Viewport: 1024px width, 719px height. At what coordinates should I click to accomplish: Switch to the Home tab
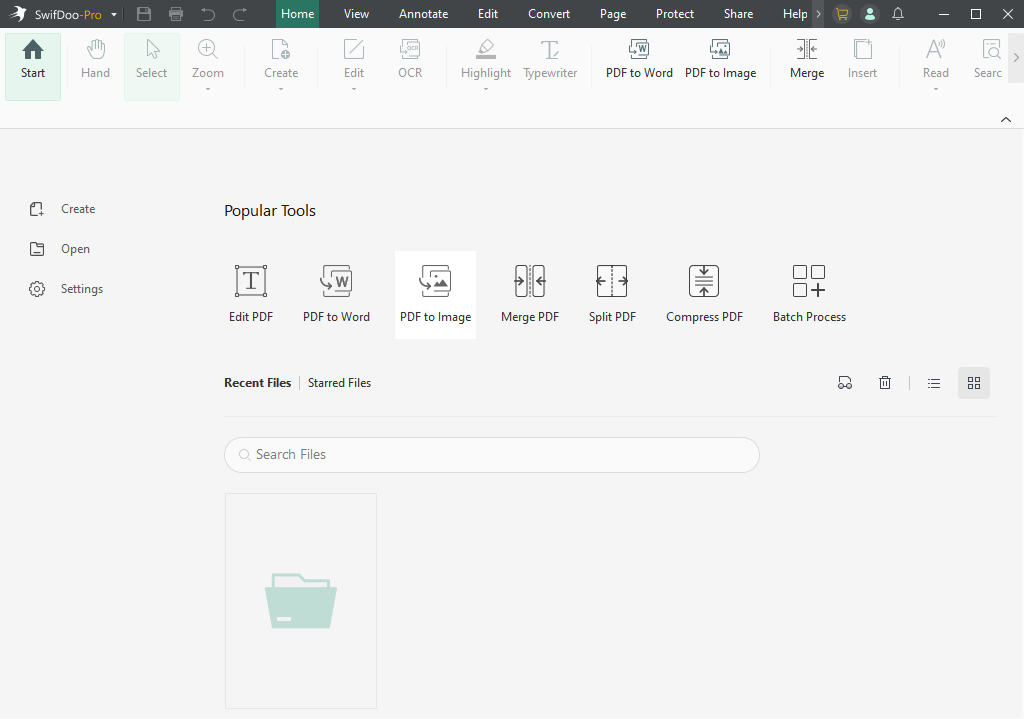coord(297,14)
